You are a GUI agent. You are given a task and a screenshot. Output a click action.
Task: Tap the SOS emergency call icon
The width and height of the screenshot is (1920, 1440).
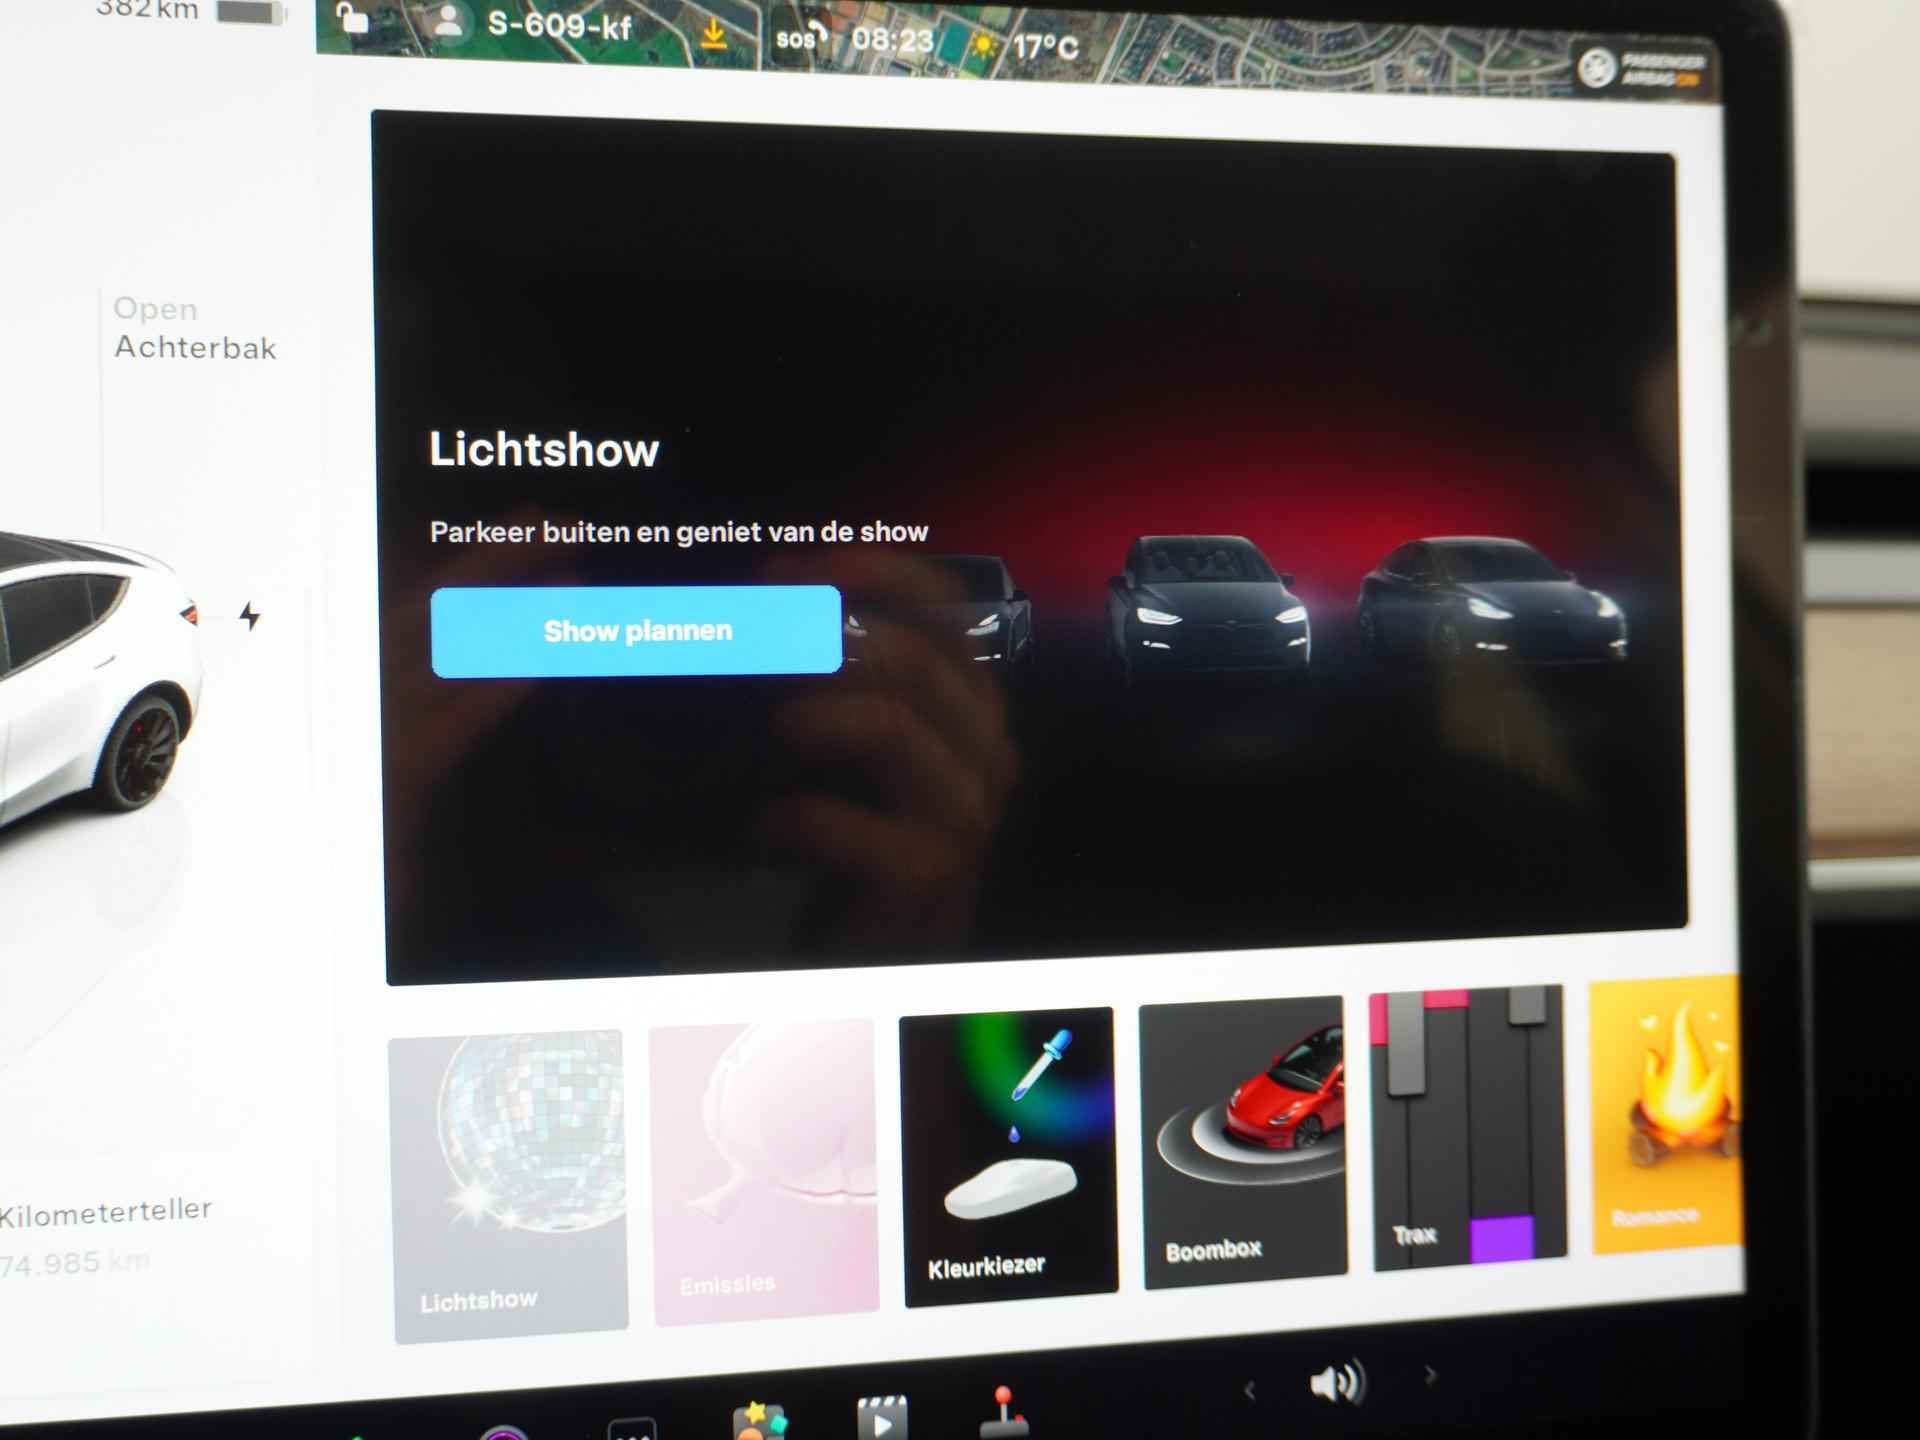pos(800,39)
